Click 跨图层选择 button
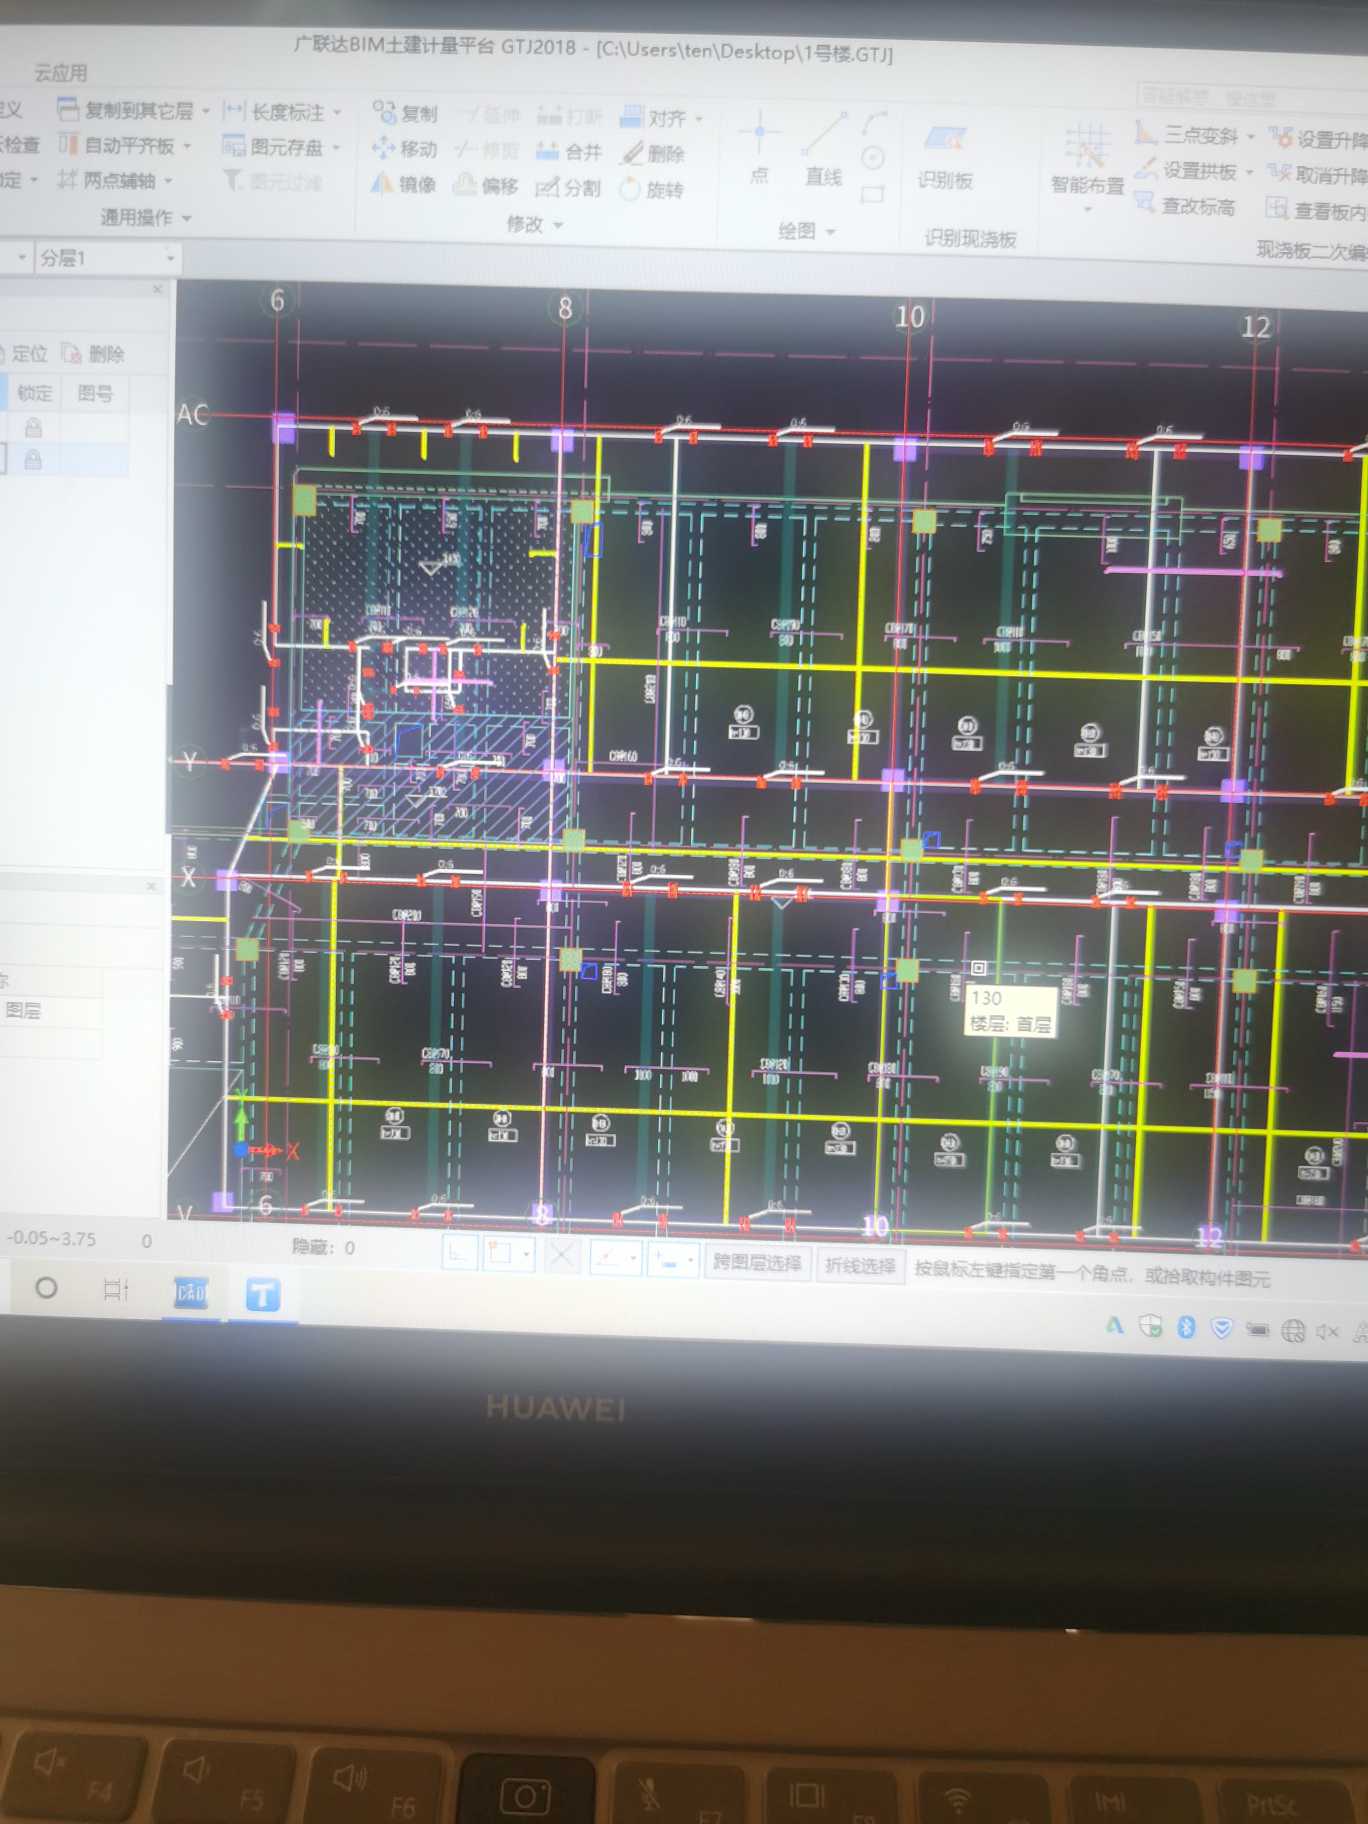 click(x=757, y=1263)
